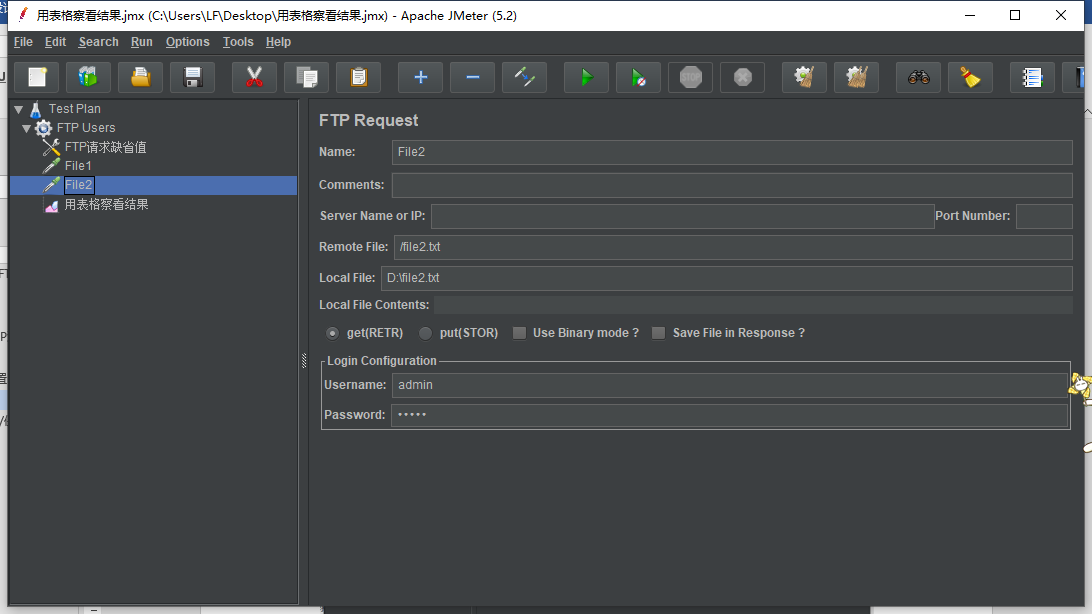Image resolution: width=1092 pixels, height=614 pixels.
Task: Minimize the JMeter window
Action: click(969, 15)
